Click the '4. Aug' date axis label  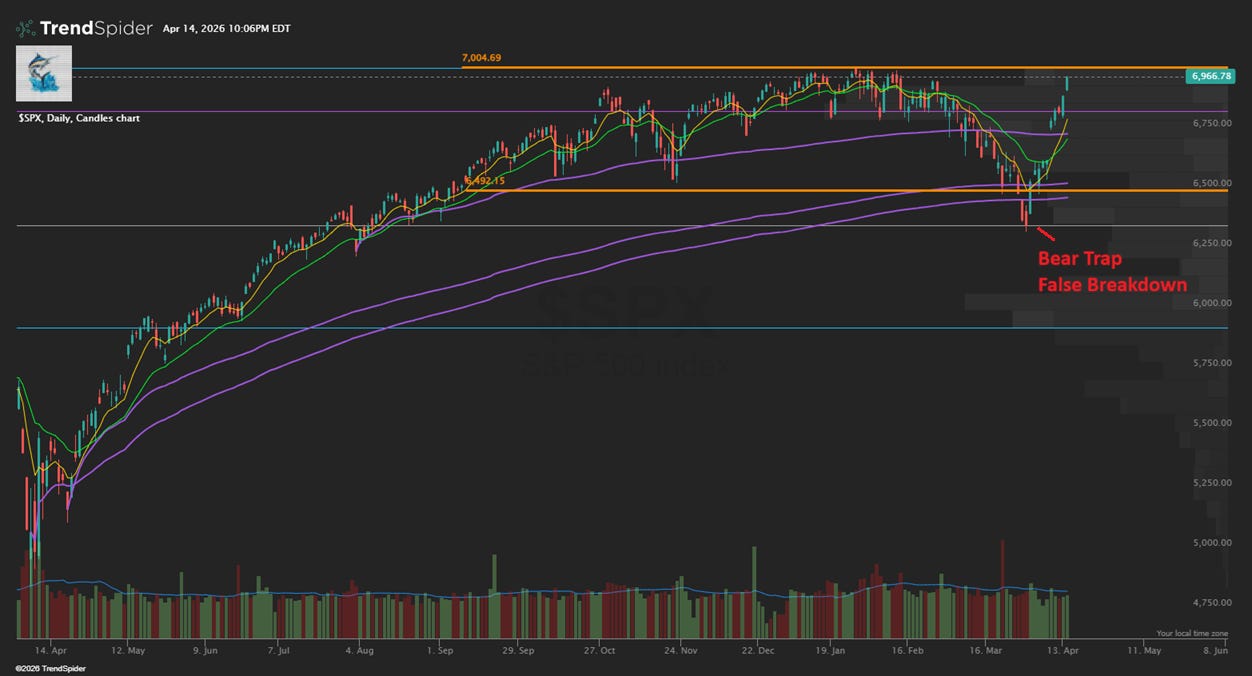(x=359, y=649)
